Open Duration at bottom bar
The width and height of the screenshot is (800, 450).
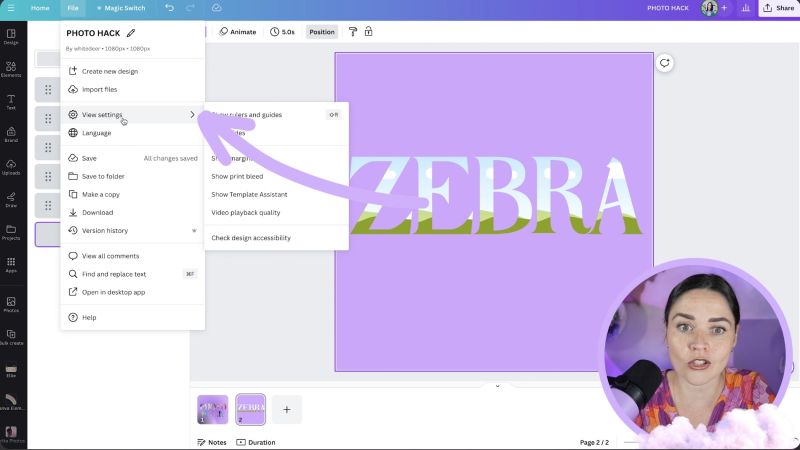(256, 442)
